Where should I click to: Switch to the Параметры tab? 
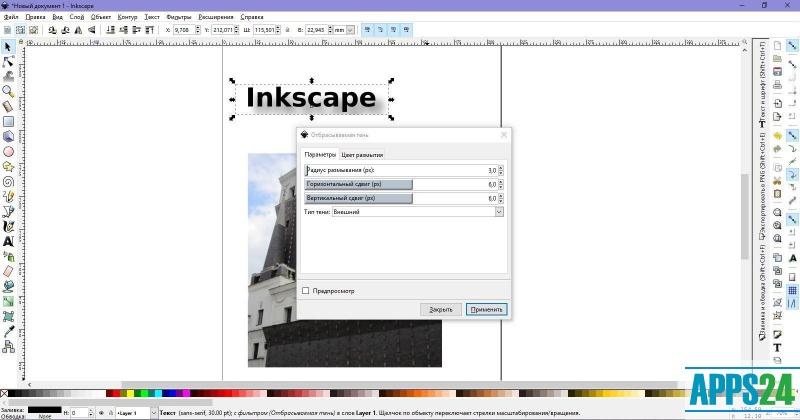[320, 154]
